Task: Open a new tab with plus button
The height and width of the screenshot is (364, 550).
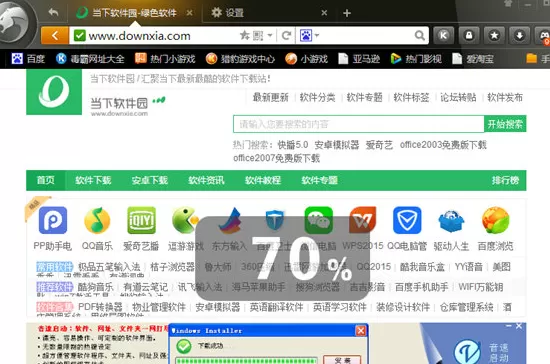Action: 347,13
